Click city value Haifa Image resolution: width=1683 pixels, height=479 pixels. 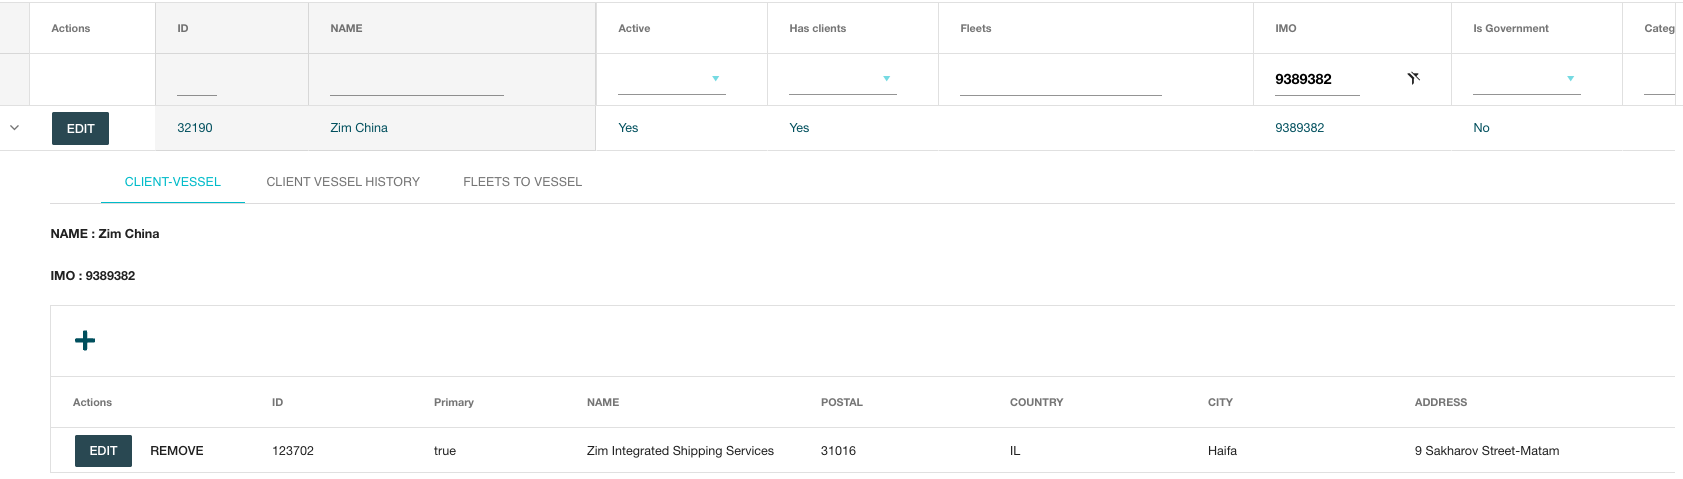click(x=1222, y=451)
